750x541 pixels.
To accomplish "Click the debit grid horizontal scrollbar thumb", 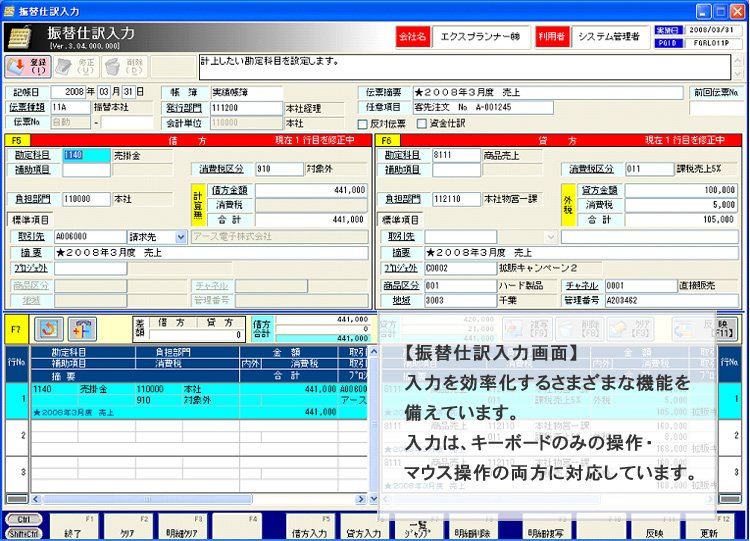I will (x=146, y=499).
